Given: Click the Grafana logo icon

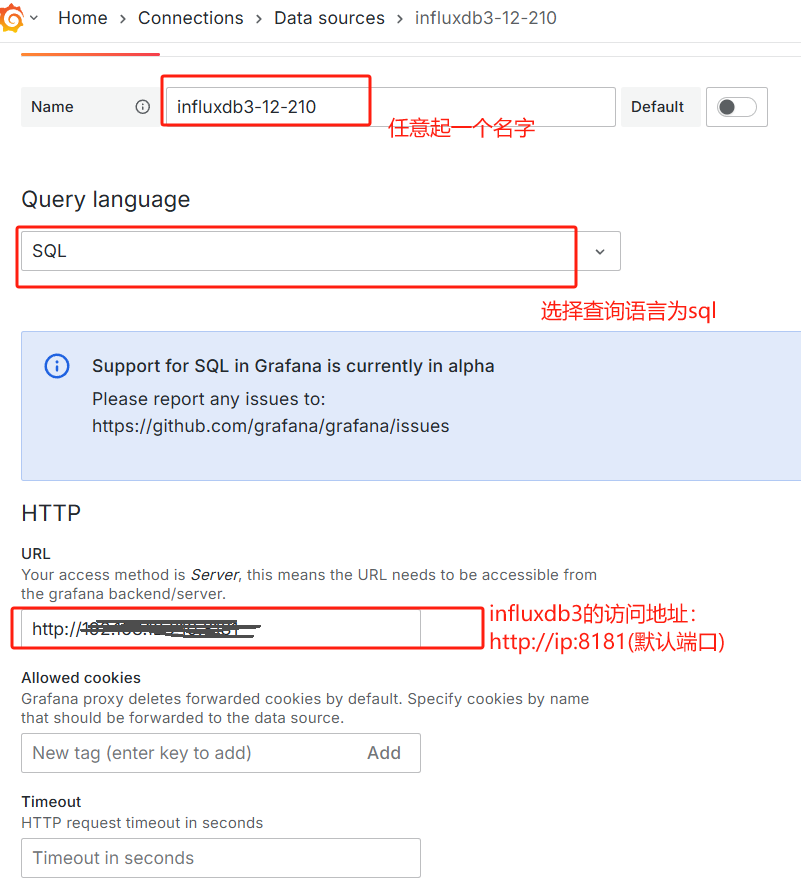Looking at the screenshot, I should [x=11, y=18].
